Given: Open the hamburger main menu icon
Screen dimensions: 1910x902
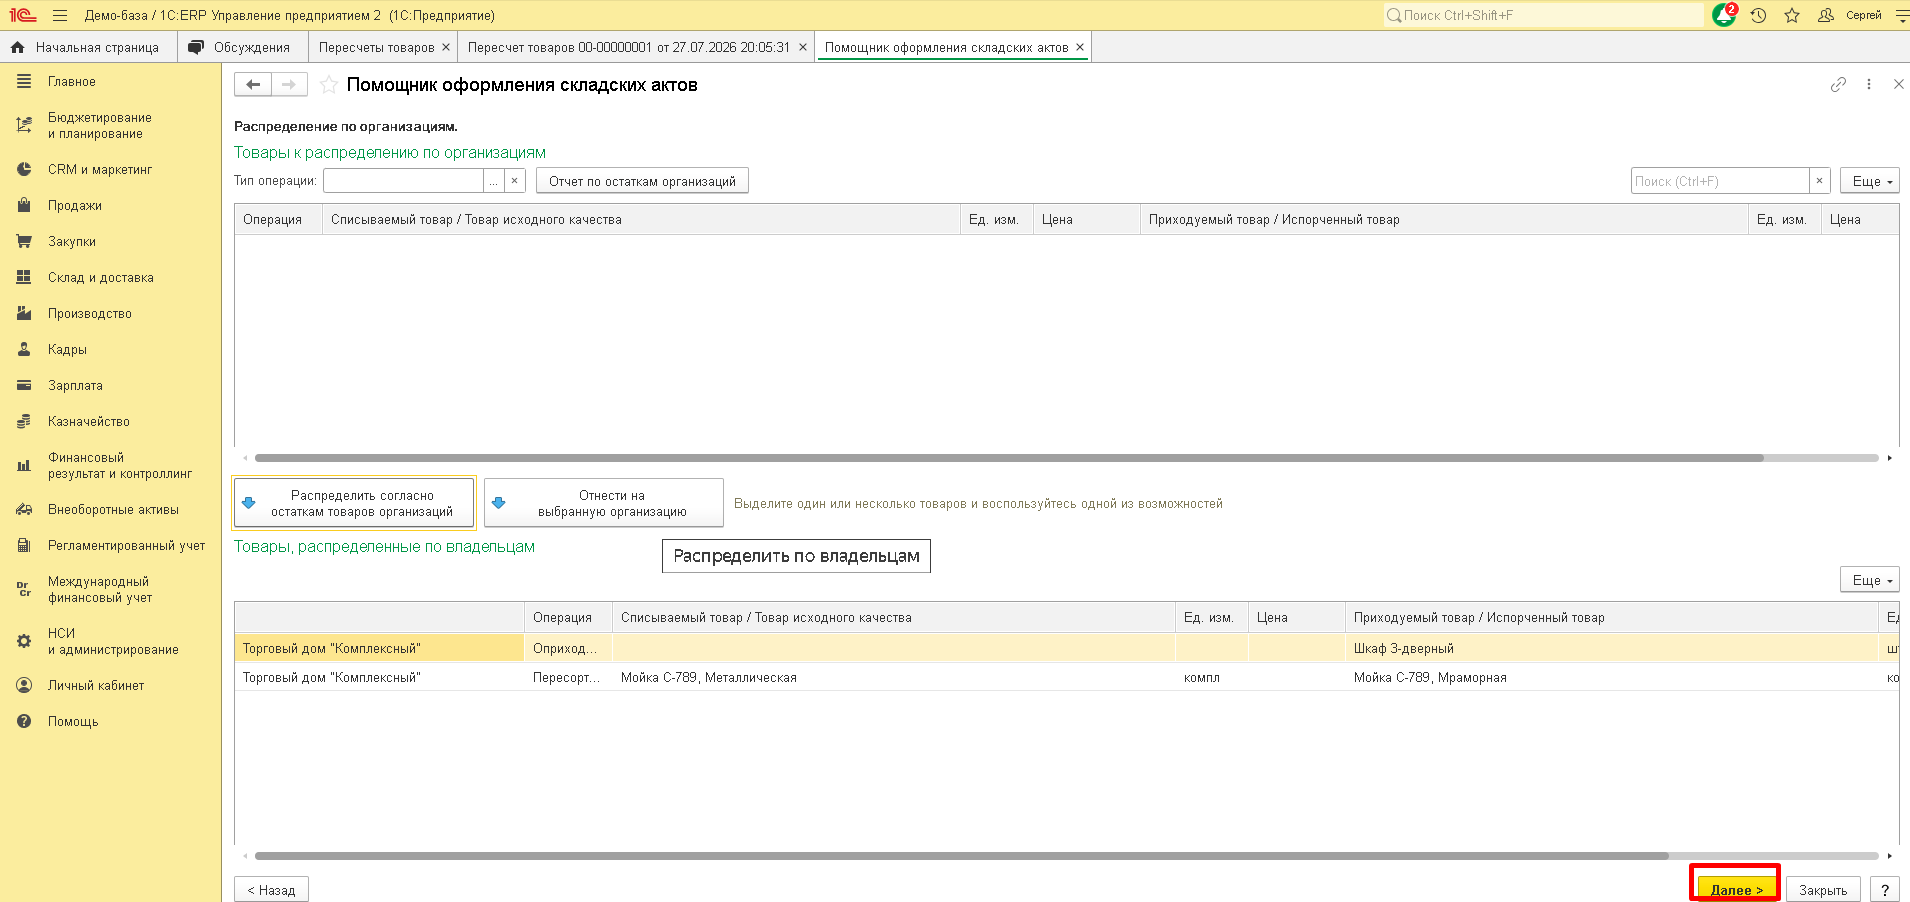Looking at the screenshot, I should click(x=60, y=15).
